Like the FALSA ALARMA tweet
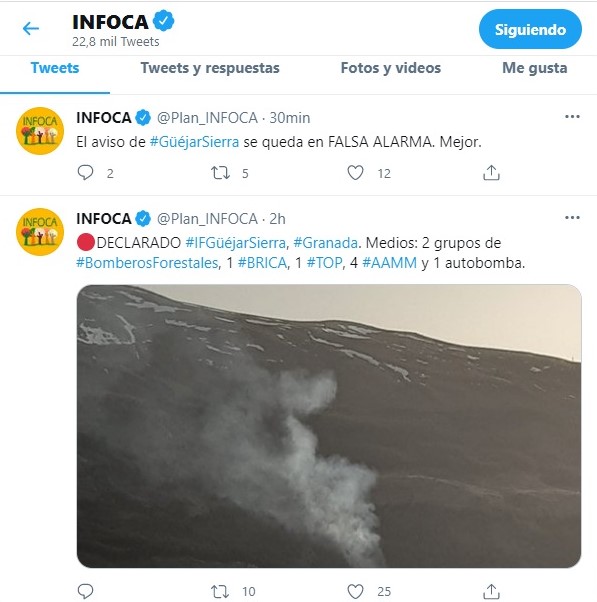 coord(356,173)
